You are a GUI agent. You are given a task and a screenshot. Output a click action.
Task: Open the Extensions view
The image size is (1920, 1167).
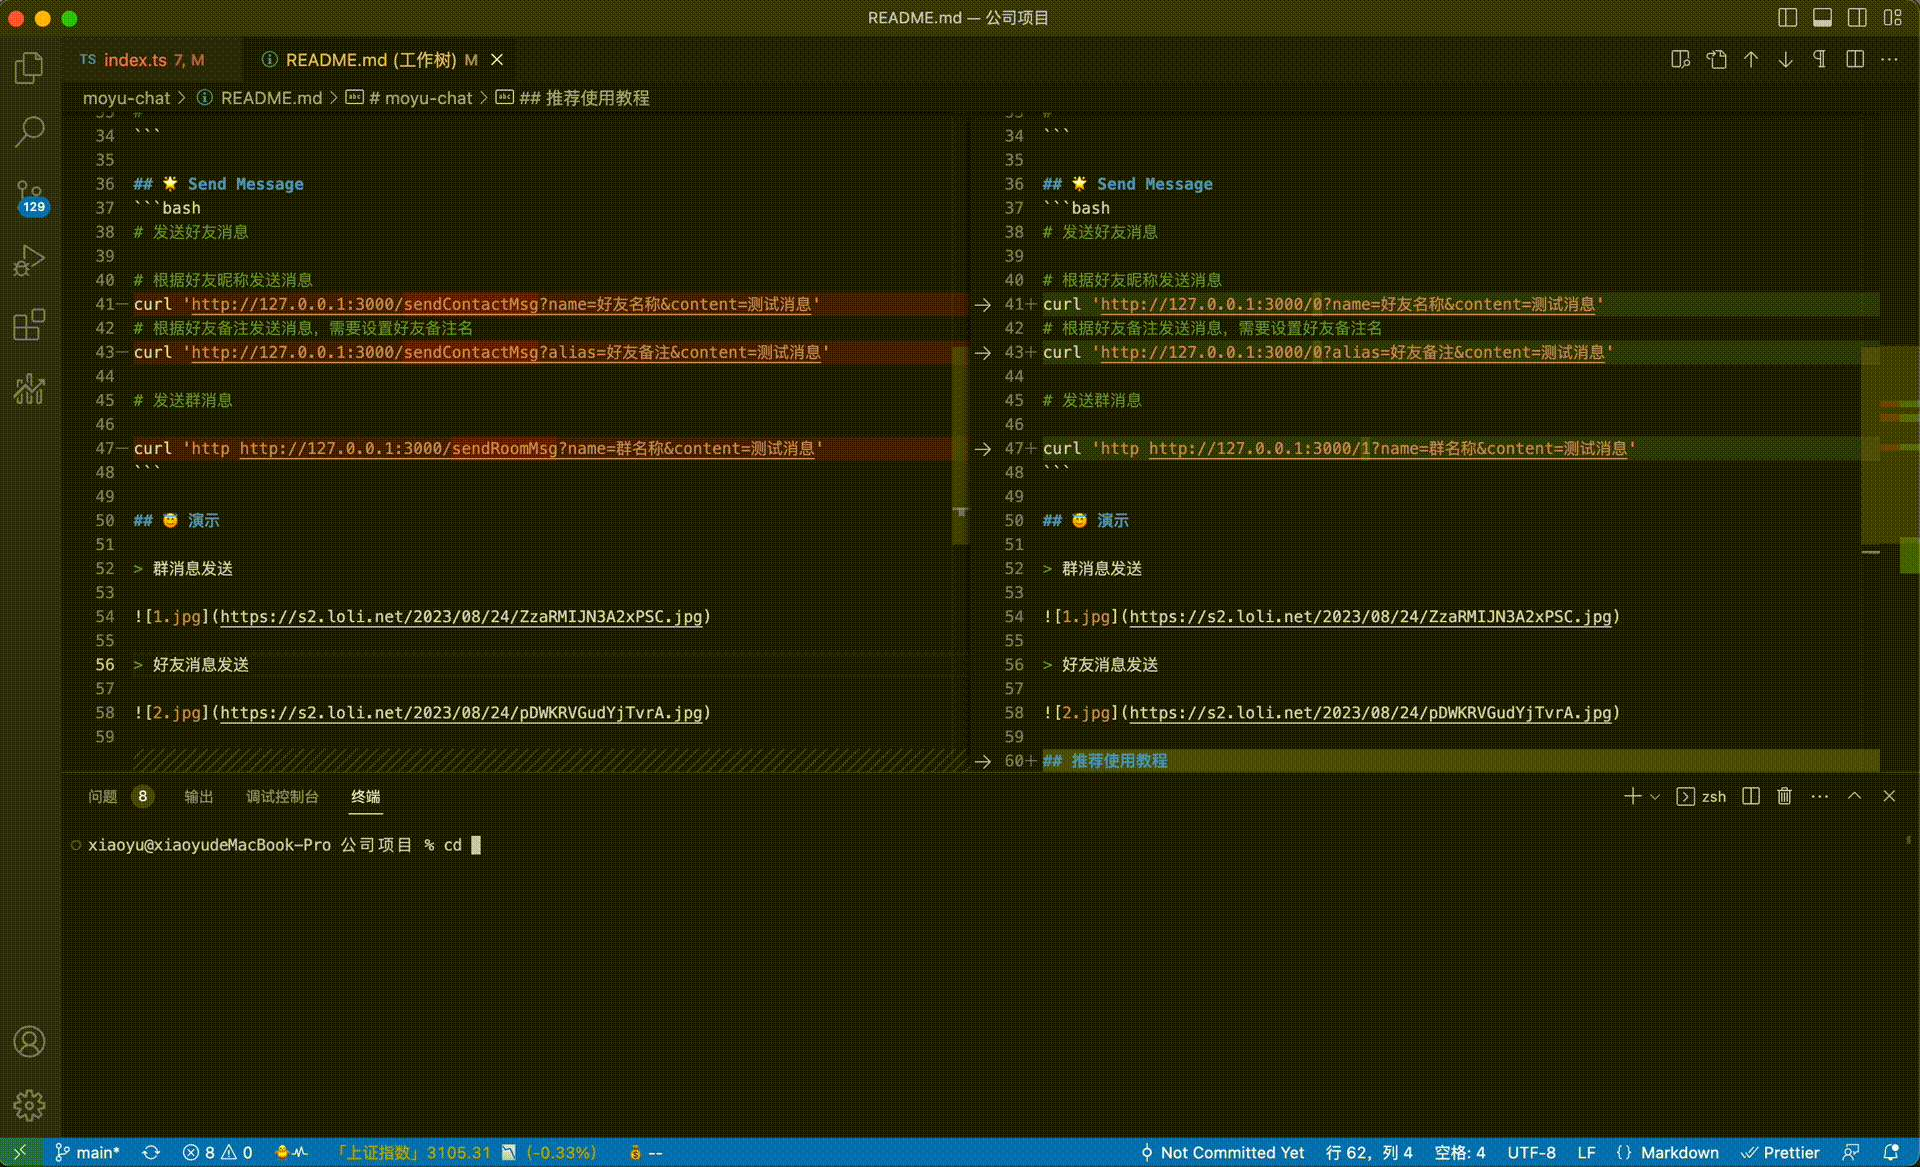pos(29,324)
